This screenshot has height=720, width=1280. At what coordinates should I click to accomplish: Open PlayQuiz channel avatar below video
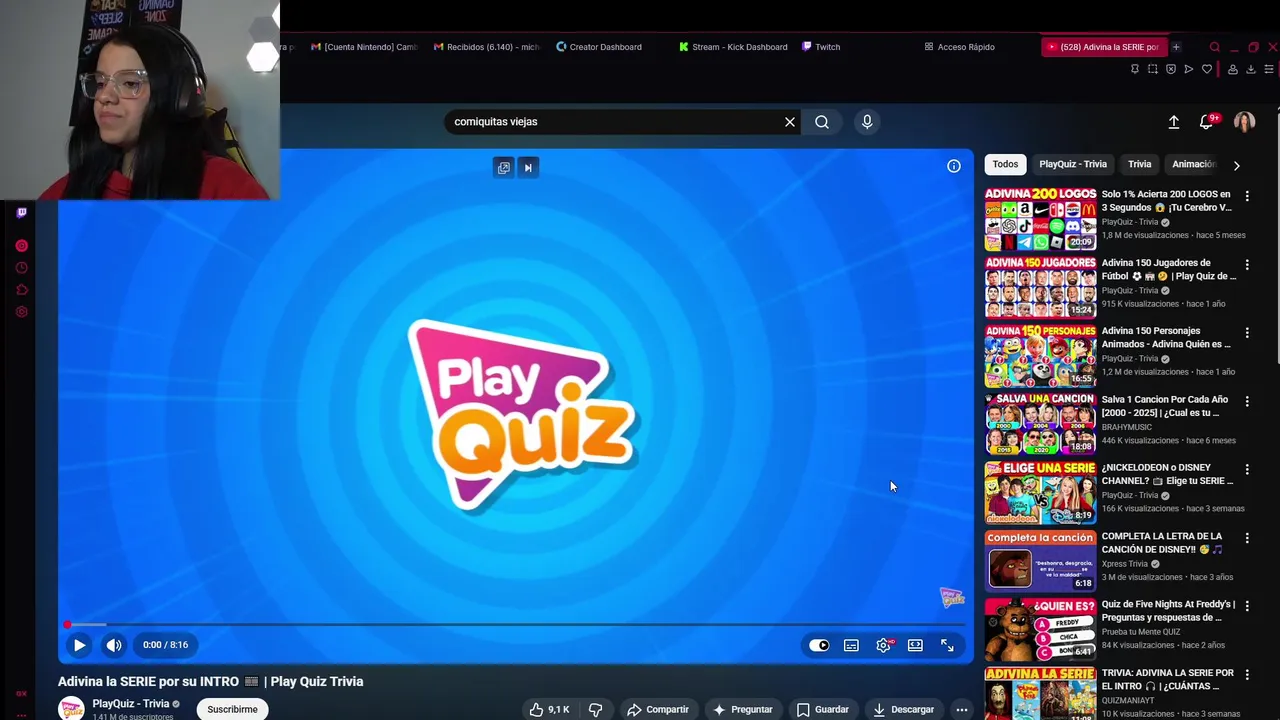[x=72, y=709]
